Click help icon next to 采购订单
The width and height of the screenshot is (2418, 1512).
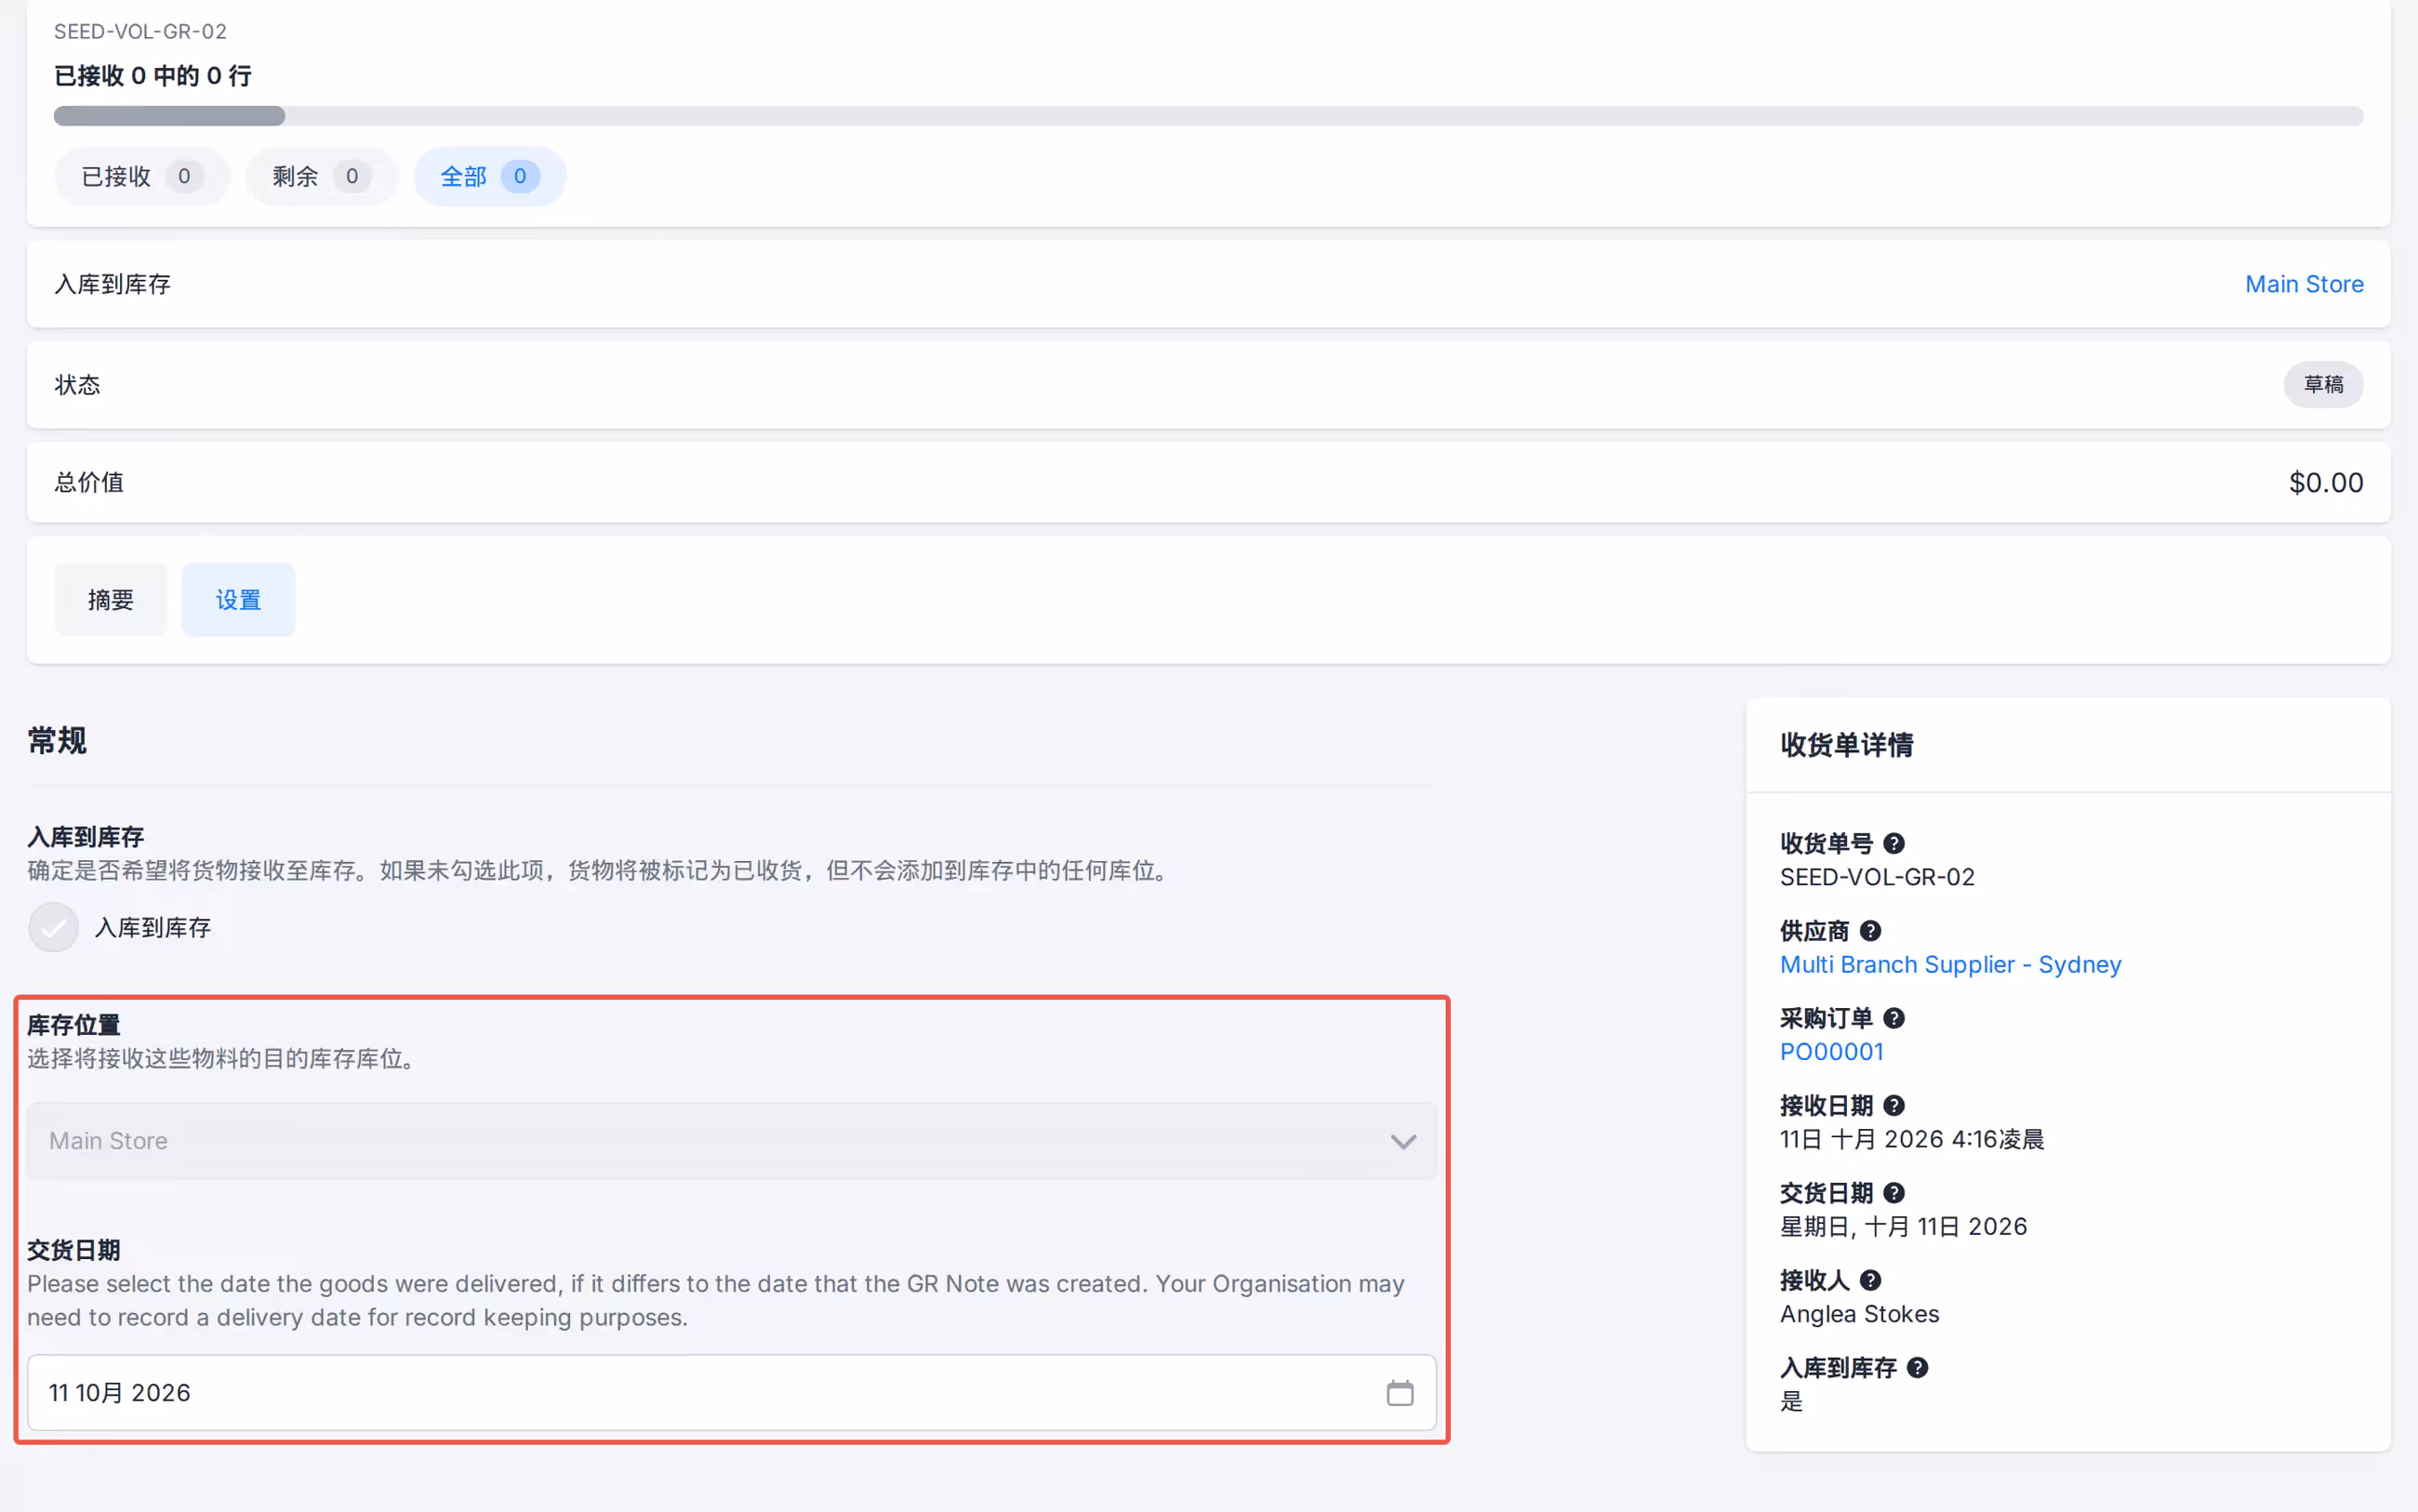tap(1893, 1018)
